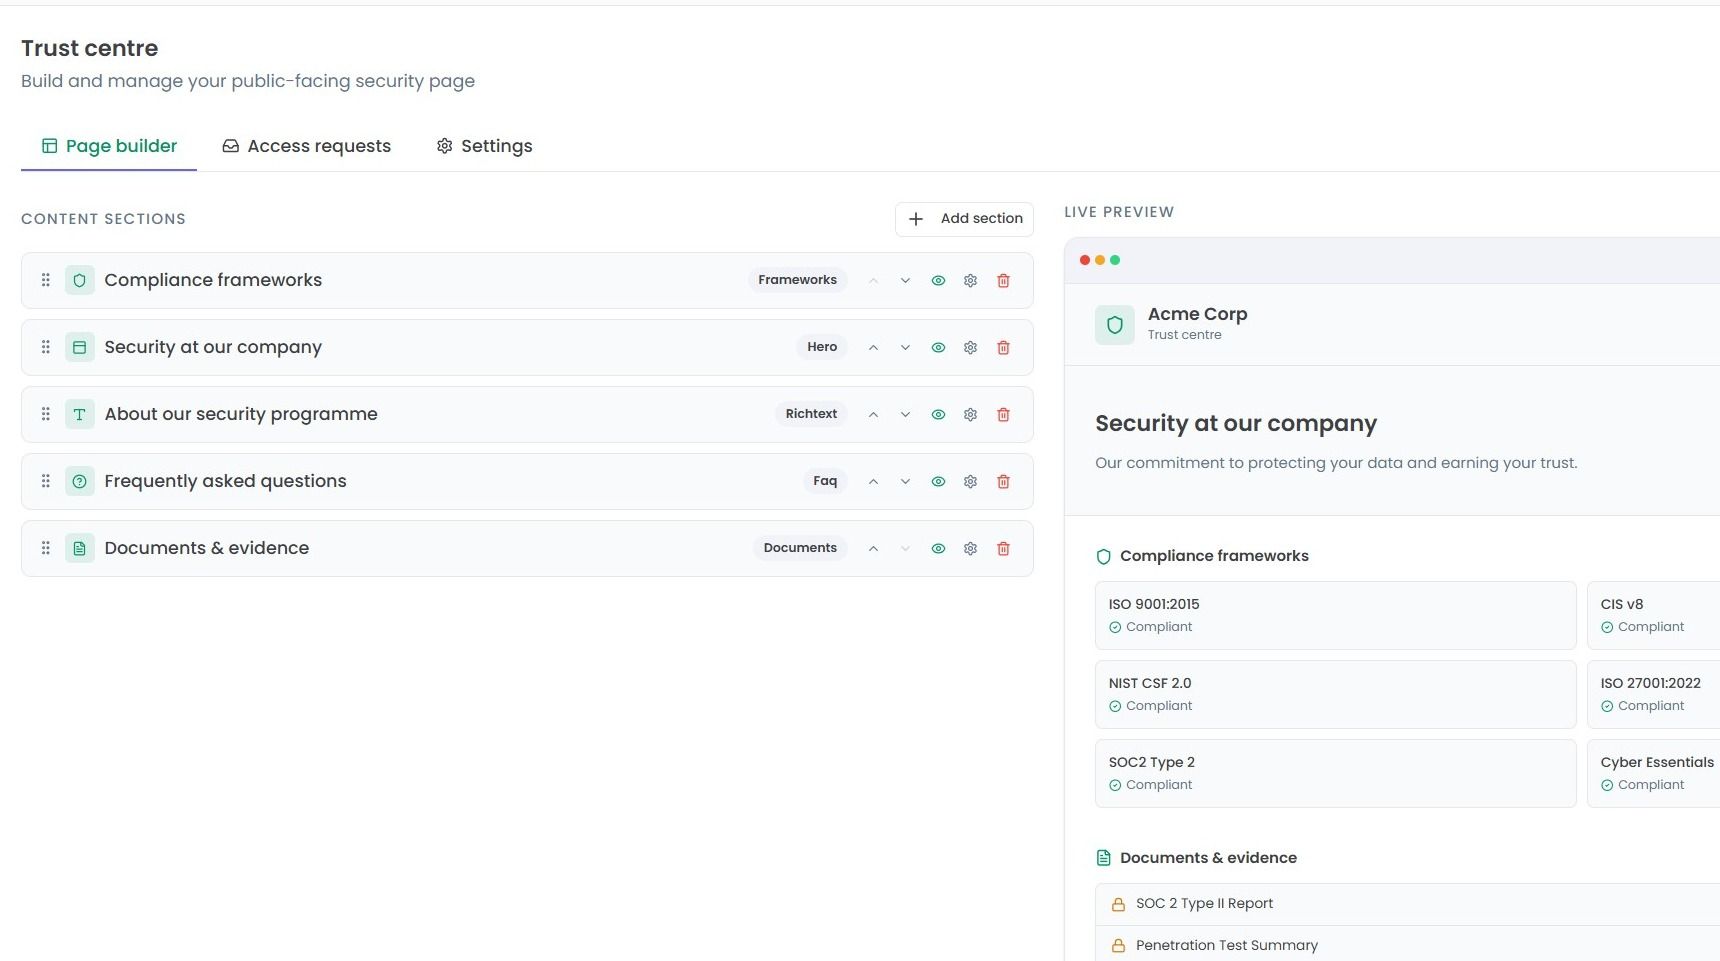1720x961 pixels.
Task: Grab drag handle of Documents & evidence row
Action: click(45, 548)
